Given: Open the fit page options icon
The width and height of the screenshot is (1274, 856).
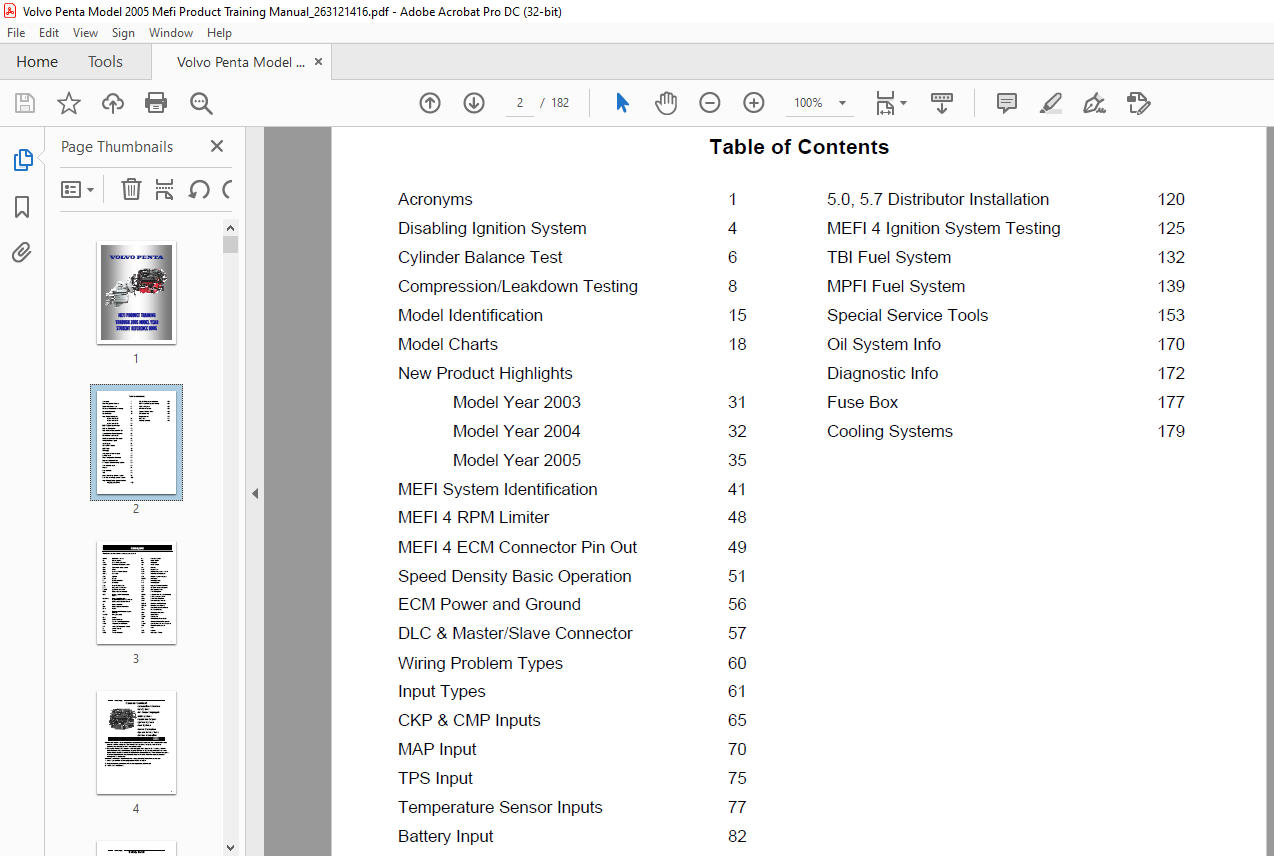Looking at the screenshot, I should (885, 103).
